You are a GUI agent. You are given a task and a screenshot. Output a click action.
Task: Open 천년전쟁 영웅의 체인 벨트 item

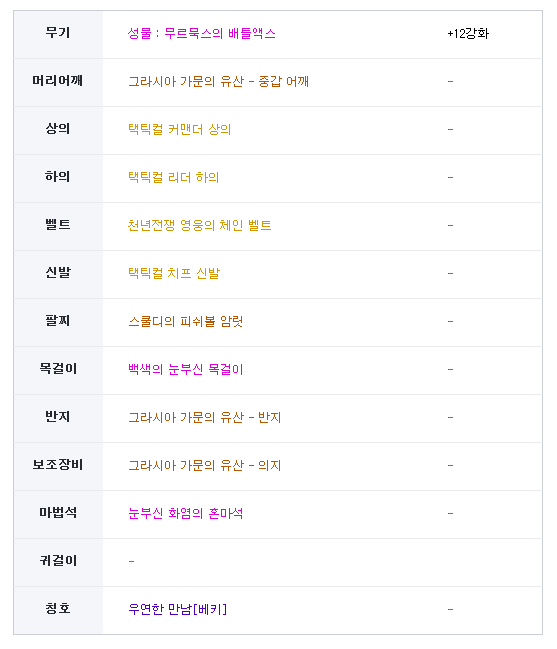tap(199, 226)
